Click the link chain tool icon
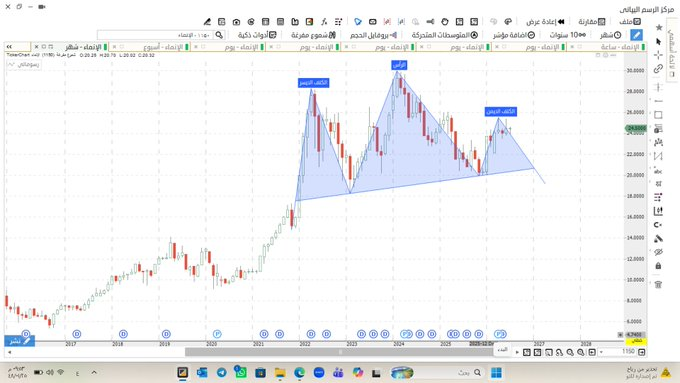 pyautogui.click(x=658, y=69)
